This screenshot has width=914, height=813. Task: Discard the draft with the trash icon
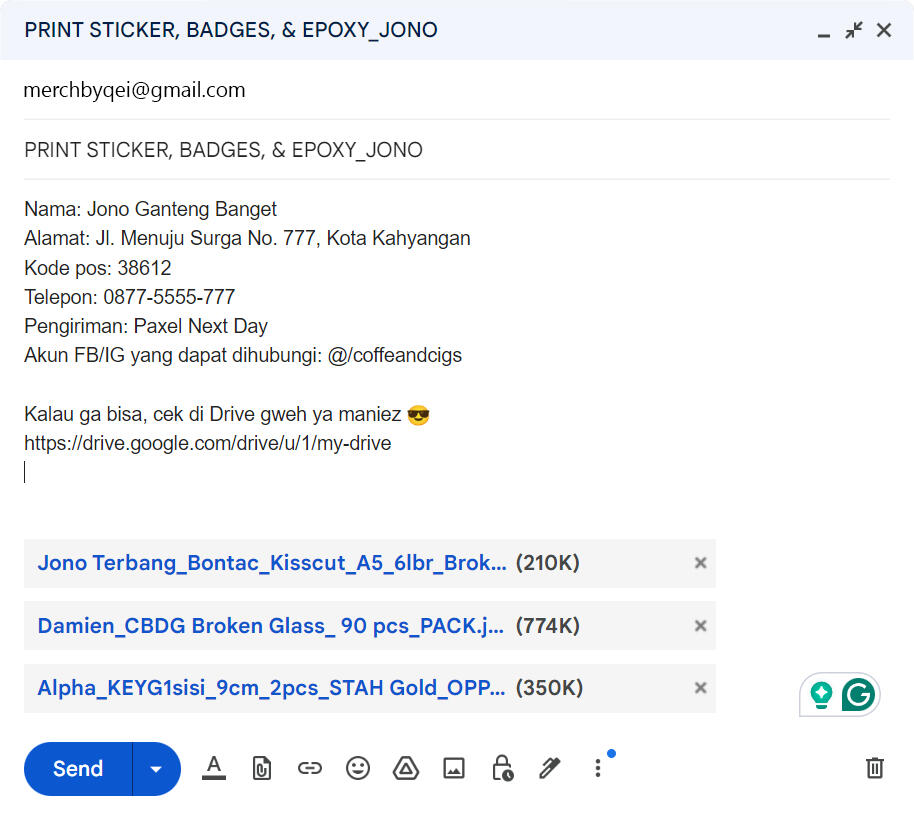[874, 768]
